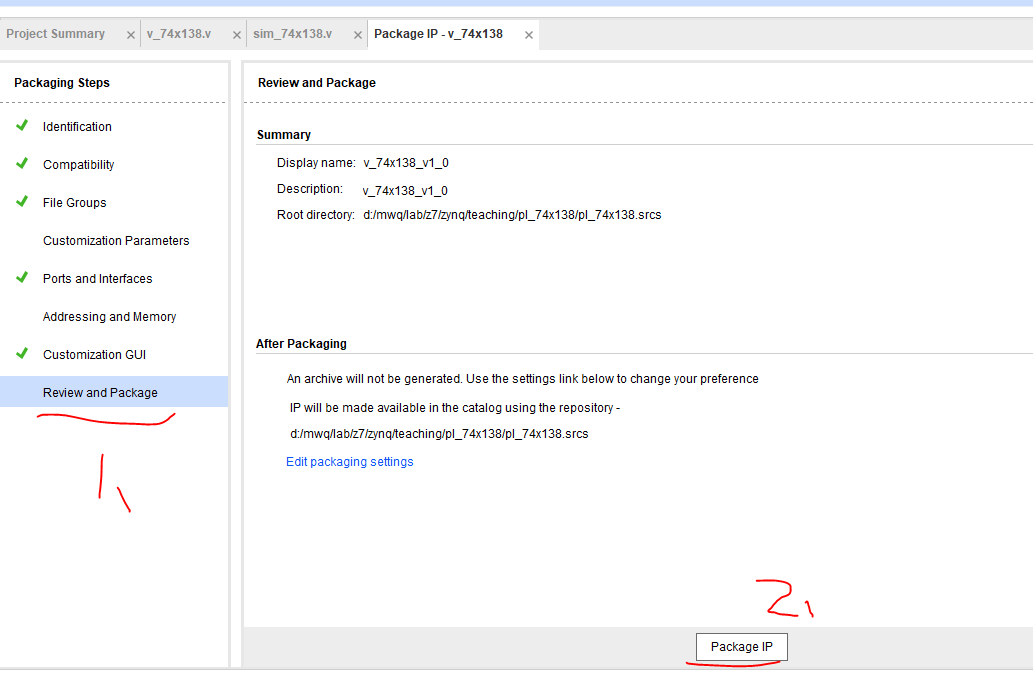Viewport: 1033px width, 682px height.
Task: Click the 'Display name:' label
Action: click(316, 163)
